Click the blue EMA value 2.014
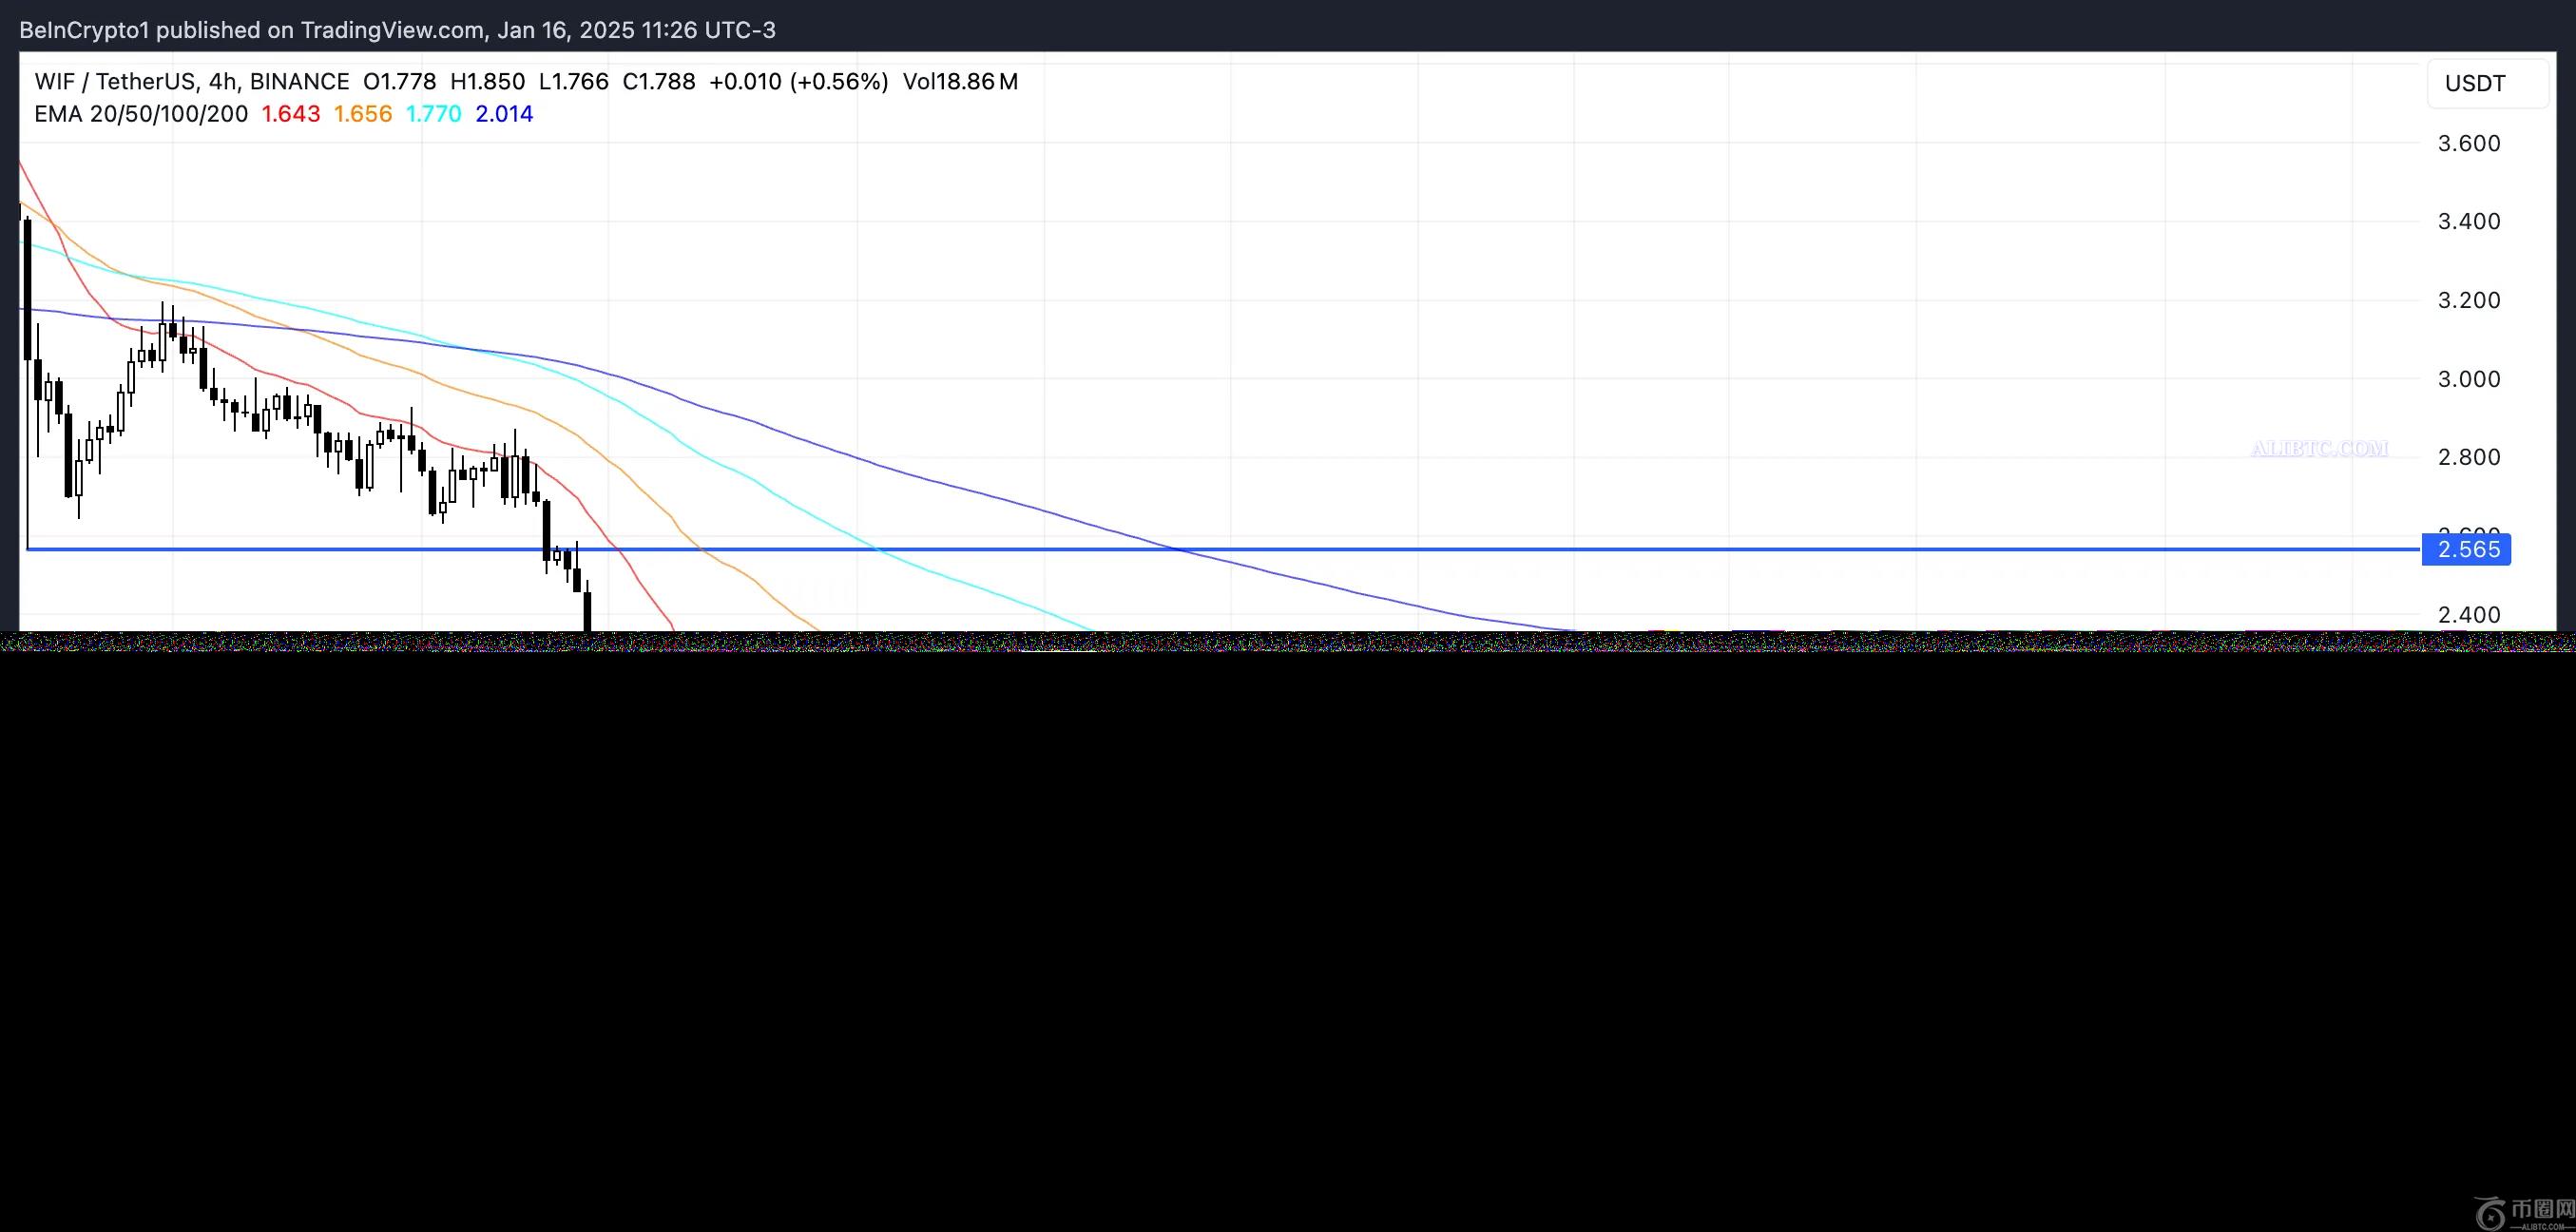The image size is (2576, 1232). (x=505, y=114)
